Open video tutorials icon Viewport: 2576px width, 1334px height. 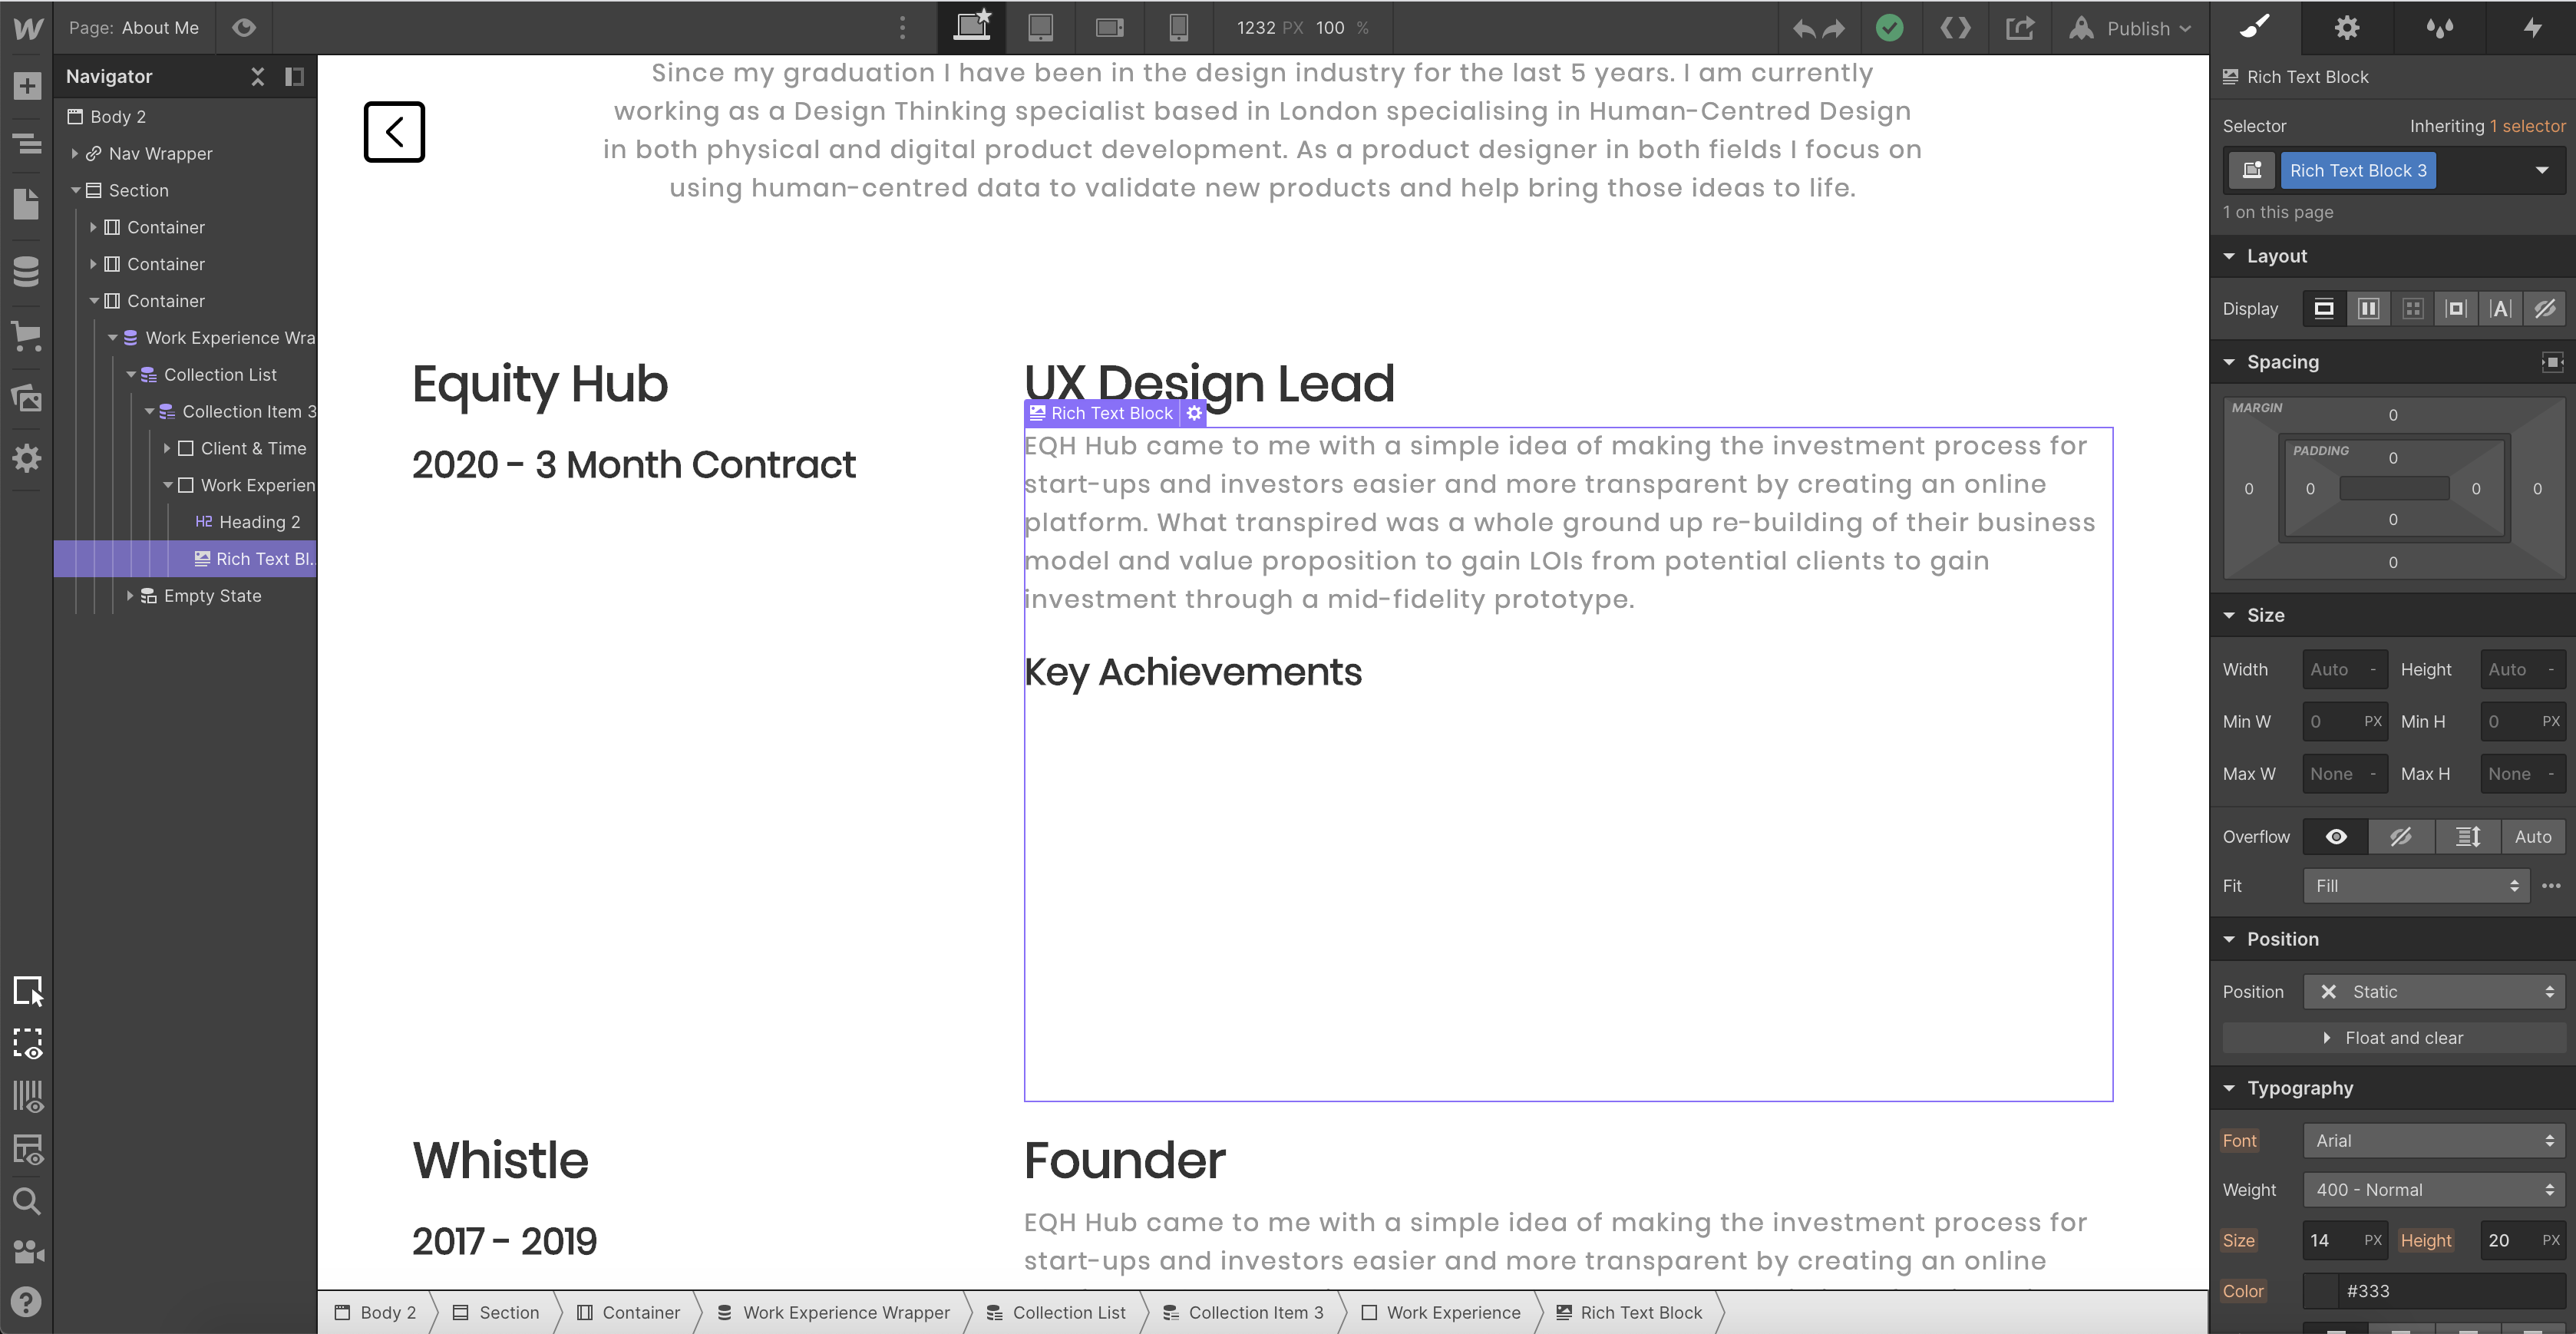[x=27, y=1252]
